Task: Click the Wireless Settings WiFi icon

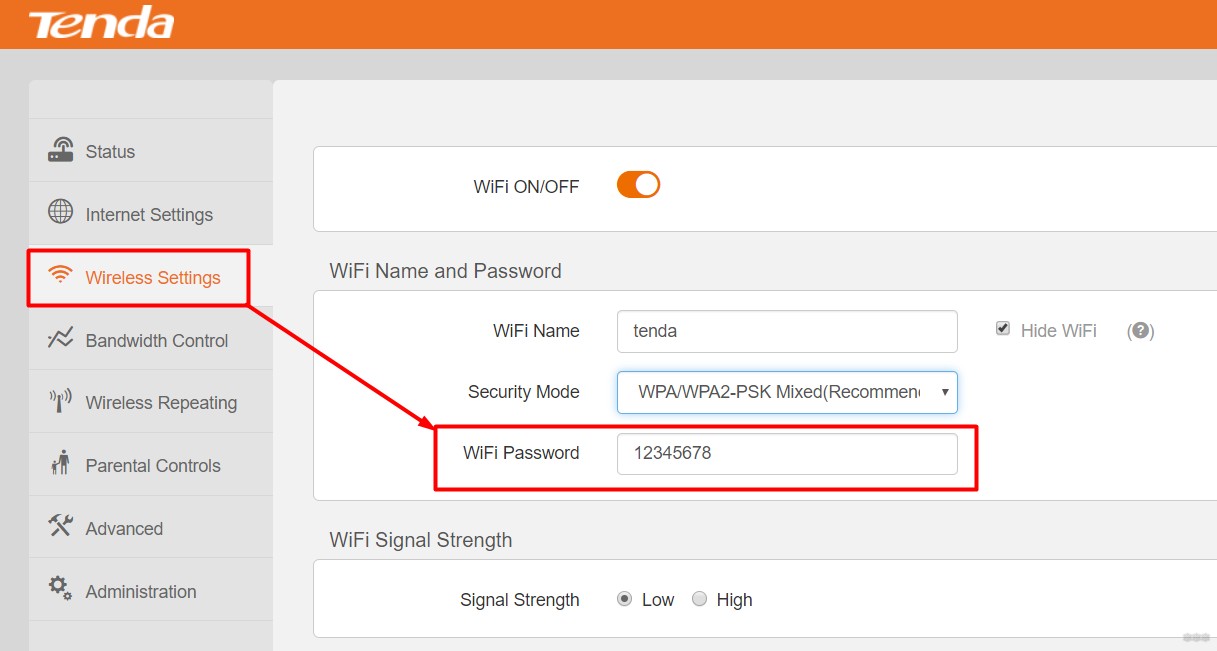Action: [x=61, y=275]
